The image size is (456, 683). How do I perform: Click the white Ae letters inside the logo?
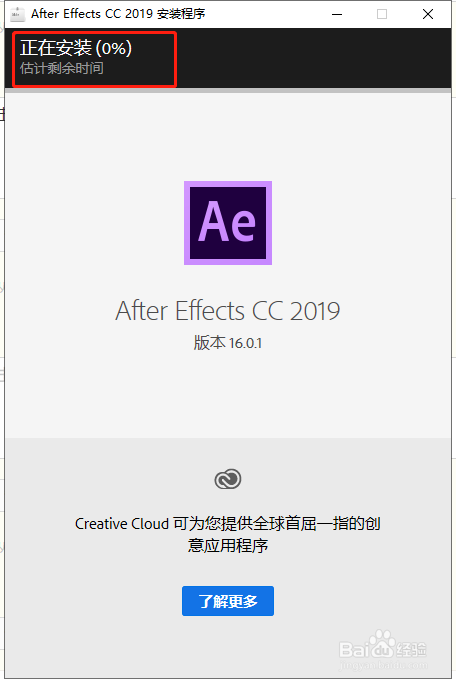[227, 222]
